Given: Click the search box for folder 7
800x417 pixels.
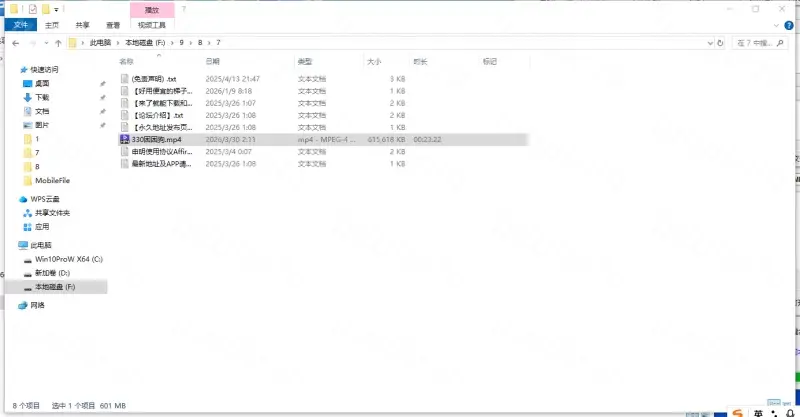Looking at the screenshot, I should tap(762, 43).
